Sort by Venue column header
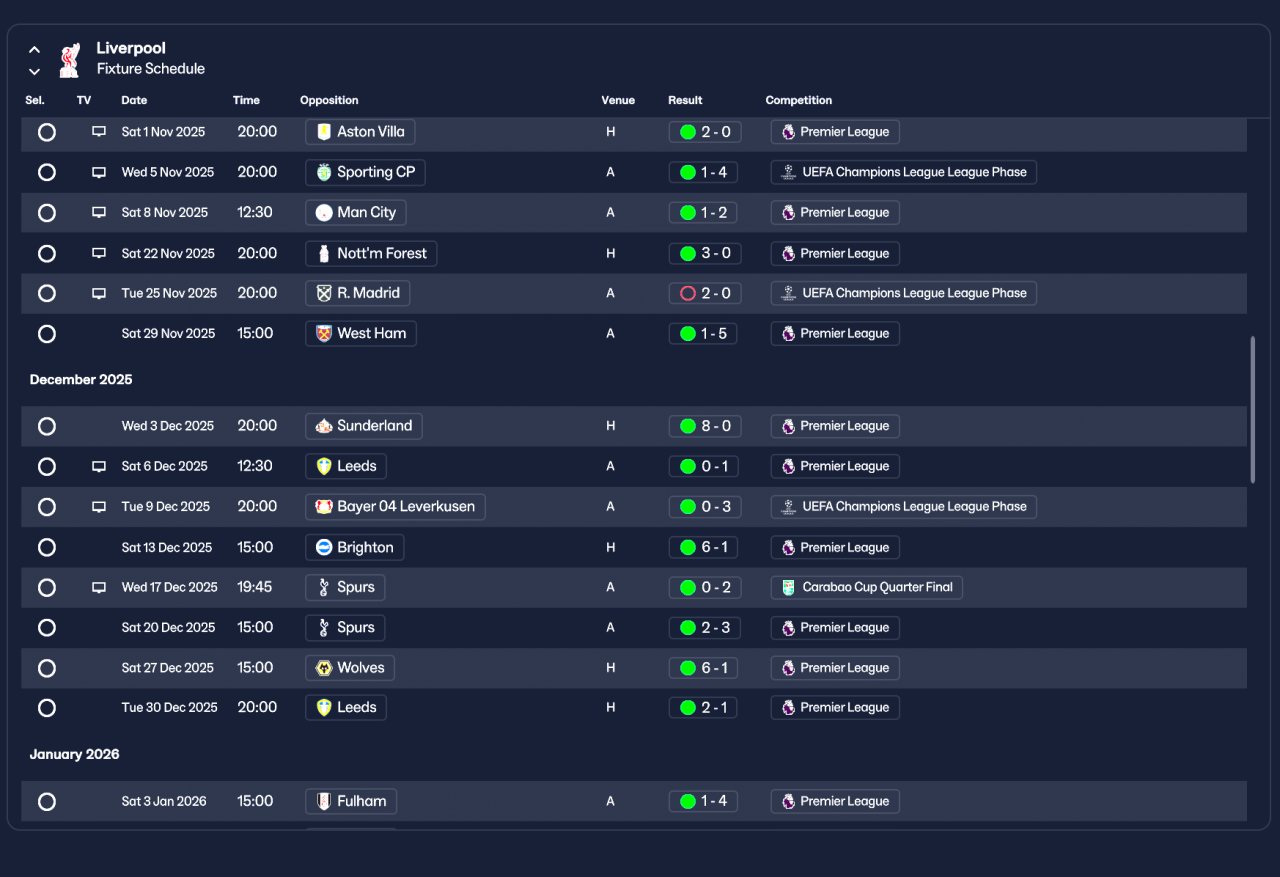 click(x=618, y=100)
